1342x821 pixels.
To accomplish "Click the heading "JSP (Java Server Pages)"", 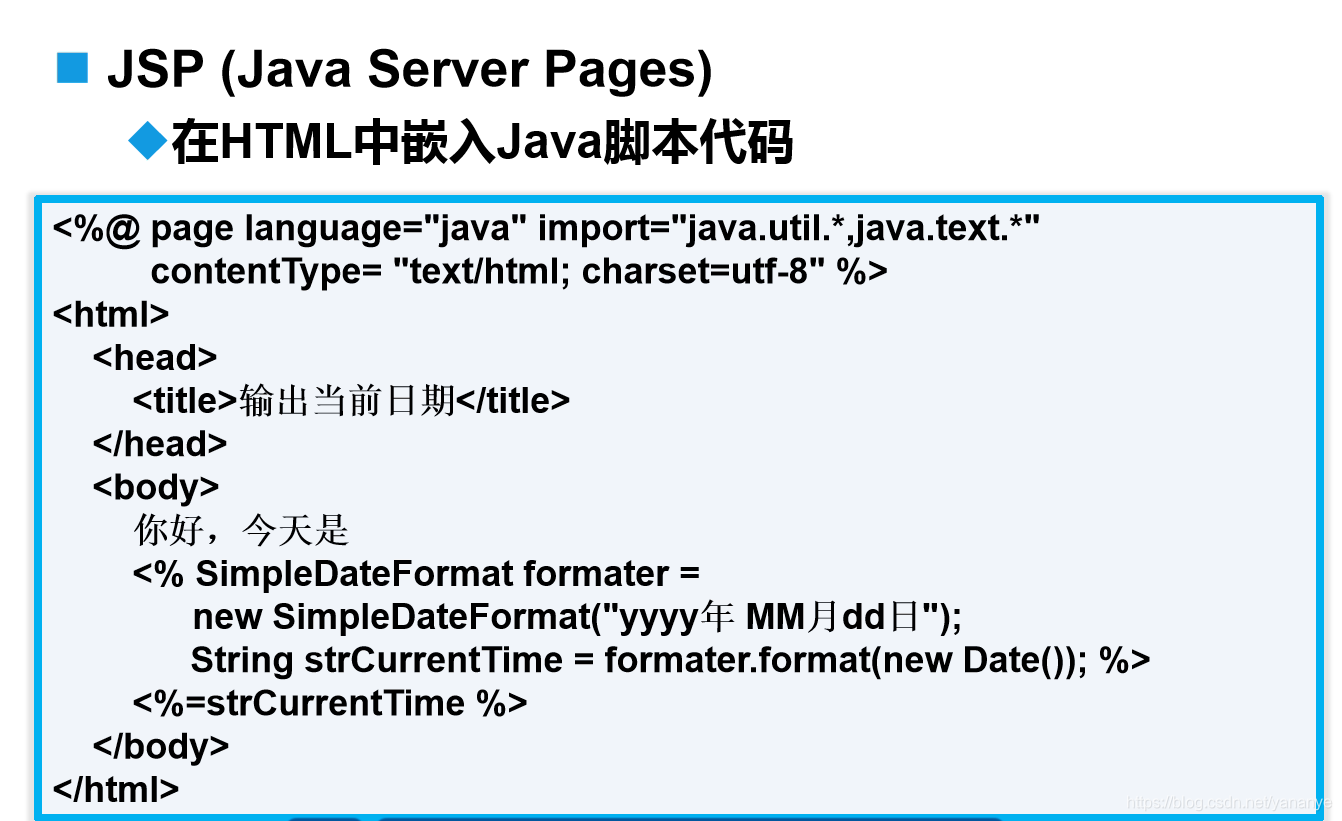I will tap(409, 72).
